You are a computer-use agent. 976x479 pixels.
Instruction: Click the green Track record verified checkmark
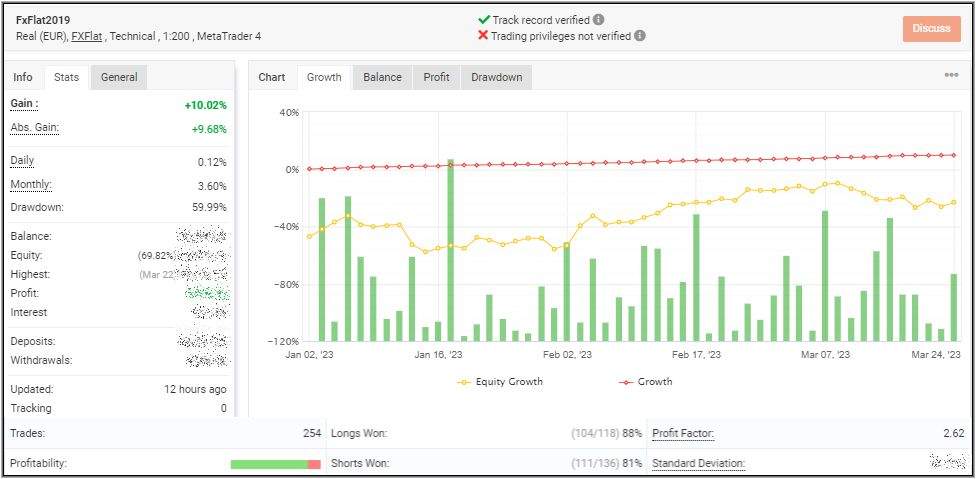point(484,19)
